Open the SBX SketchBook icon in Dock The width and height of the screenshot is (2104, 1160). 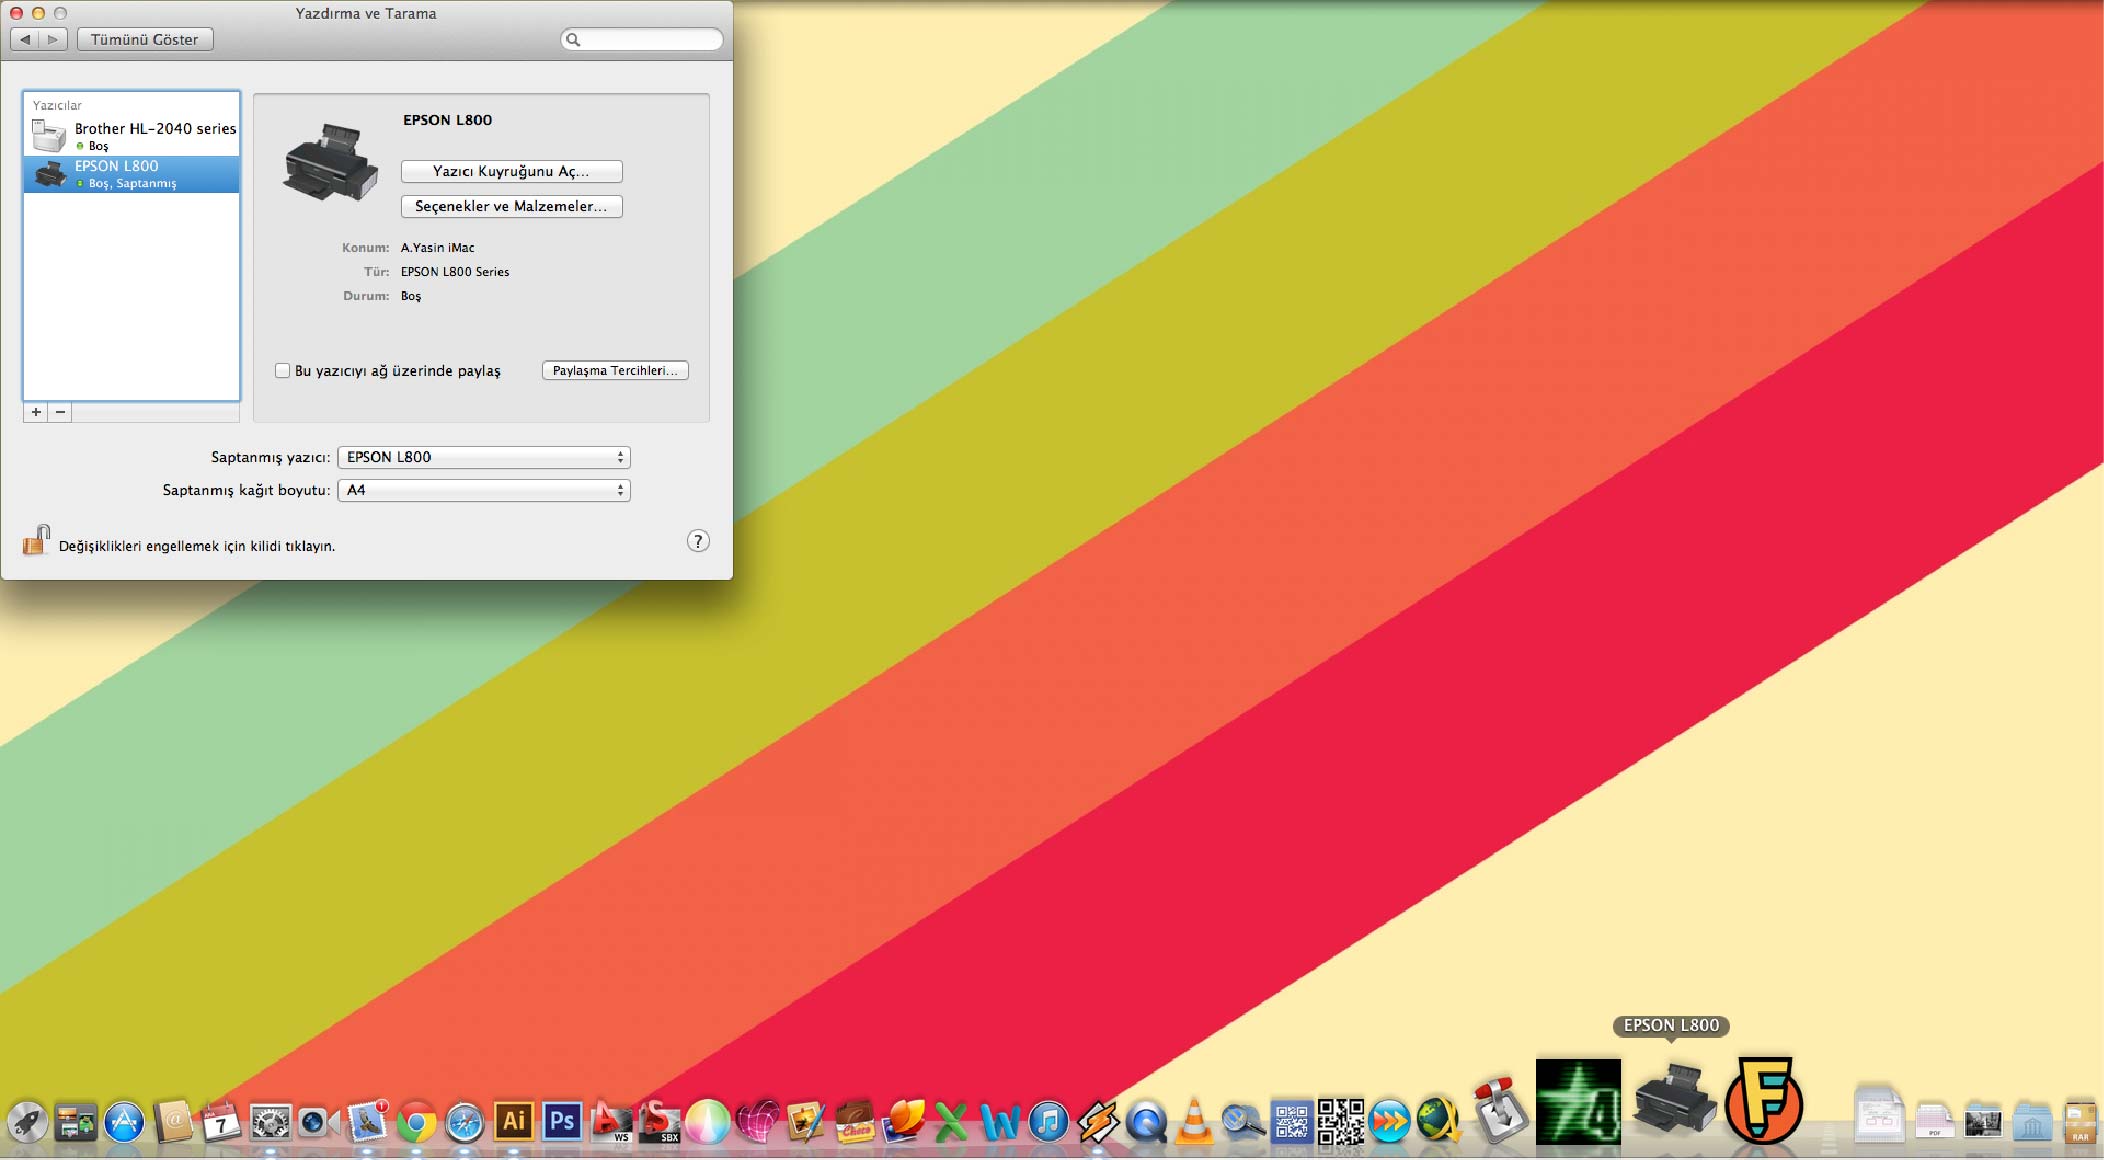point(660,1122)
